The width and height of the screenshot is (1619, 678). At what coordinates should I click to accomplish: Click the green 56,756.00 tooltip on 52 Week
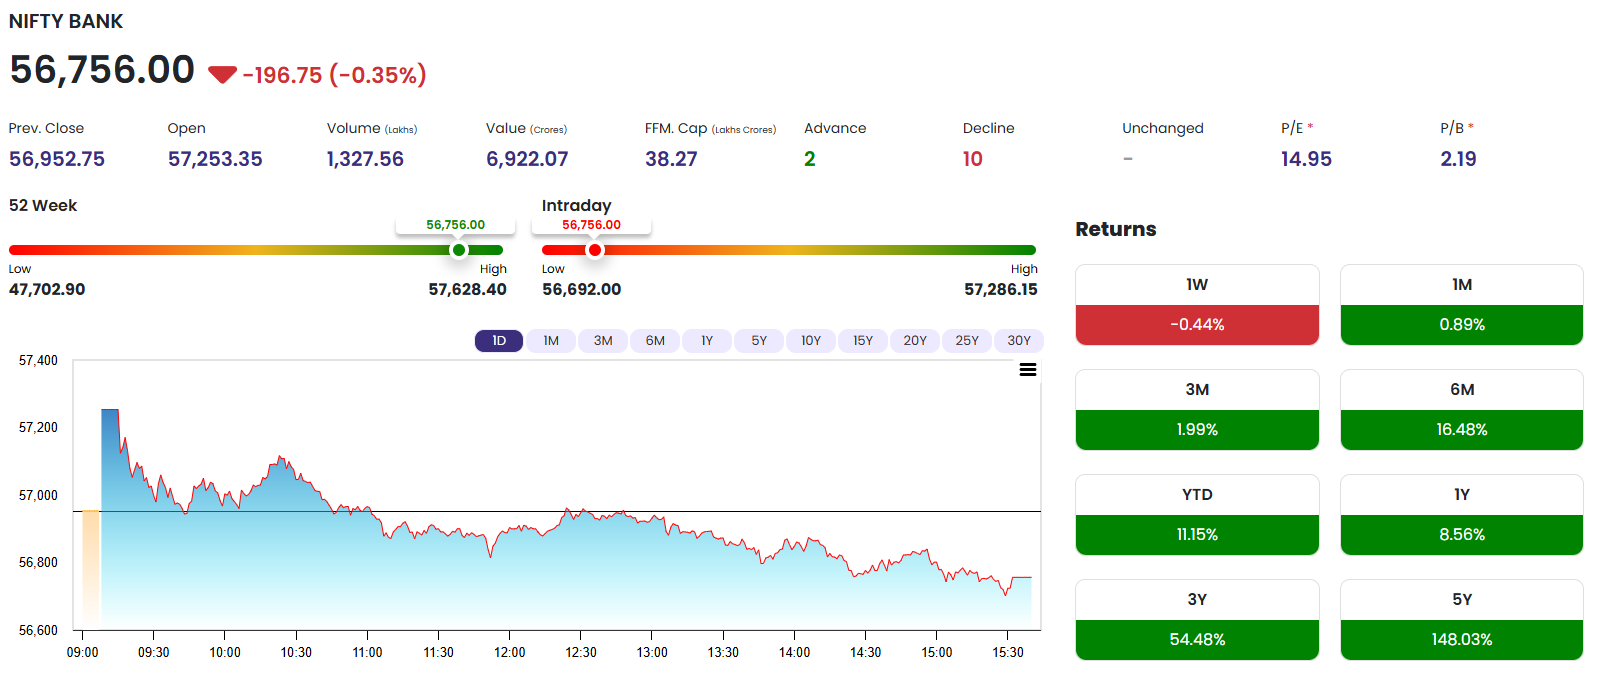(x=455, y=225)
